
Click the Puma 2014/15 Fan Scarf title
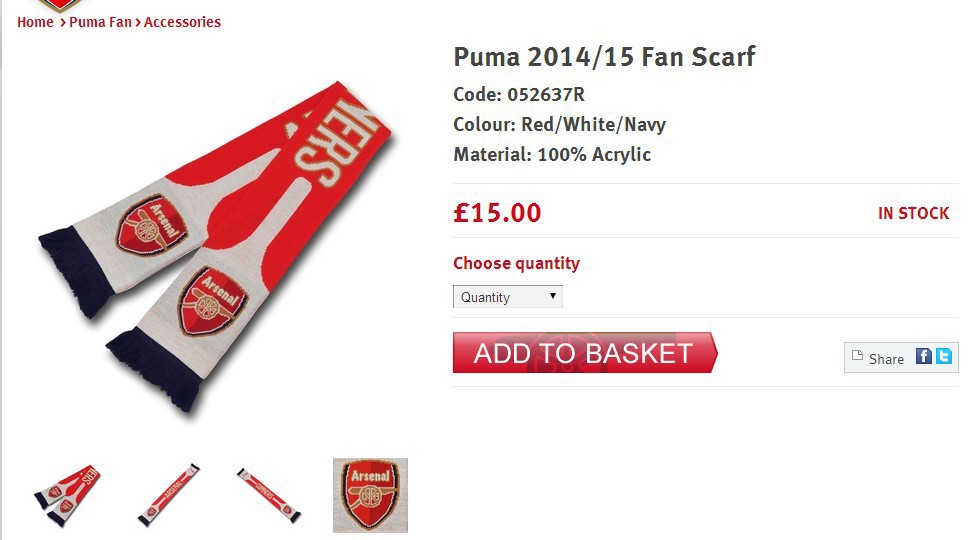(604, 56)
